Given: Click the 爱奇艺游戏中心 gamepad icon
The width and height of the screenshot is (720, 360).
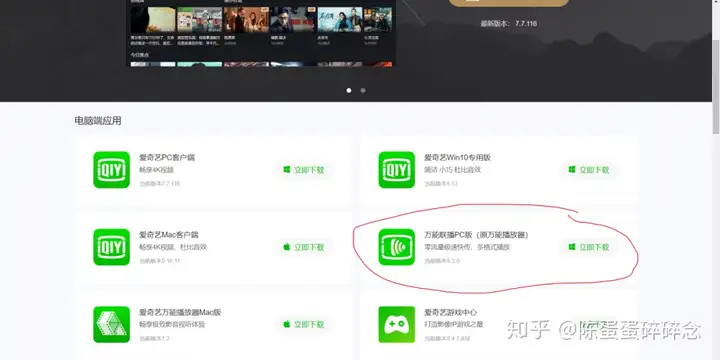Looking at the screenshot, I should coord(397,325).
